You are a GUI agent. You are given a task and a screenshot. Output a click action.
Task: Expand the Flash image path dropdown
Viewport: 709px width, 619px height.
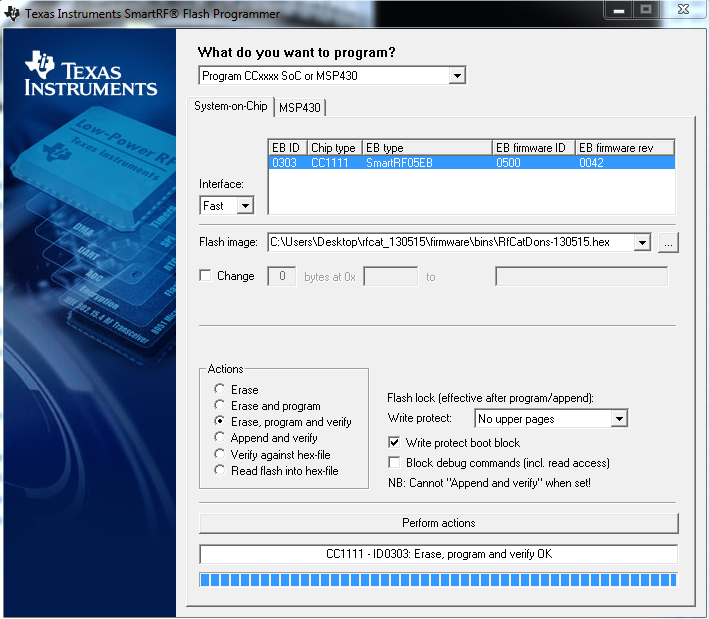point(641,242)
